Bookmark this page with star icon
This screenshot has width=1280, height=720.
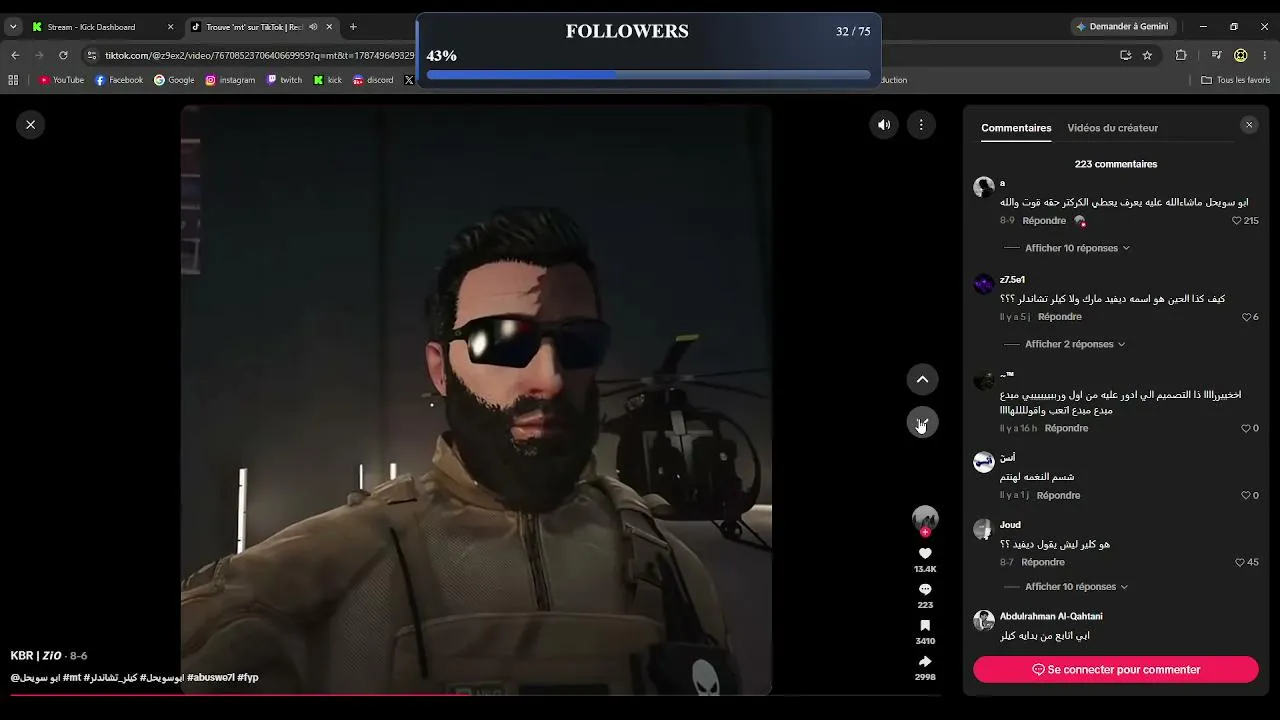(x=1147, y=55)
